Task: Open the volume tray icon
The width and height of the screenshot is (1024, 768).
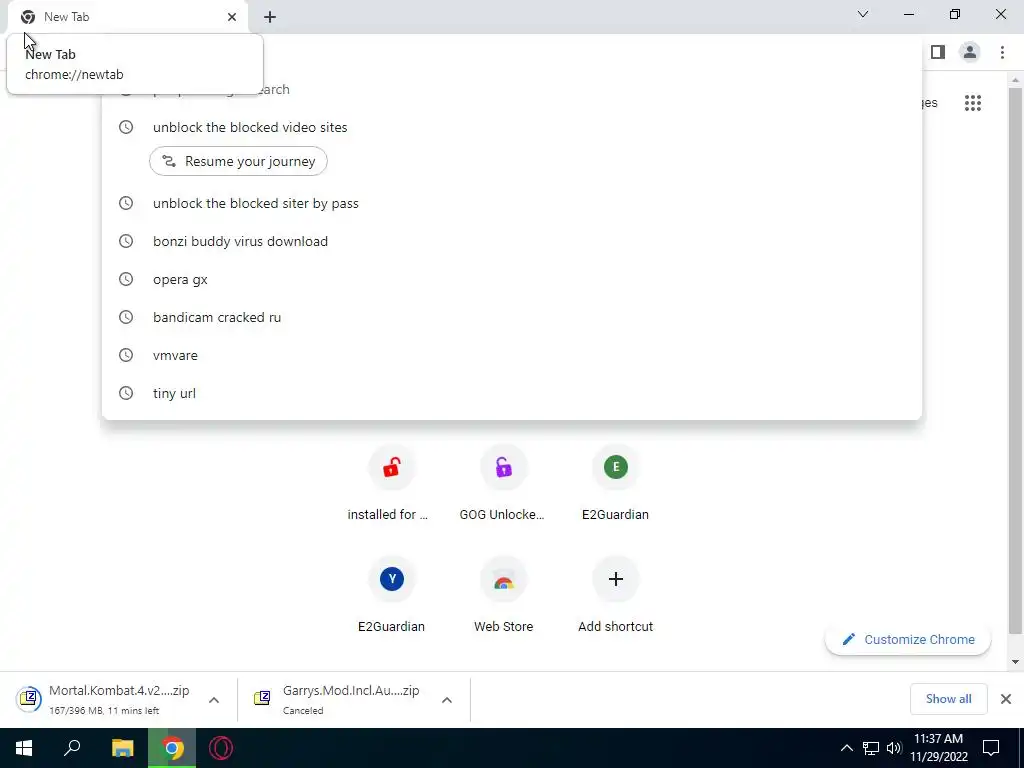Action: click(x=894, y=748)
